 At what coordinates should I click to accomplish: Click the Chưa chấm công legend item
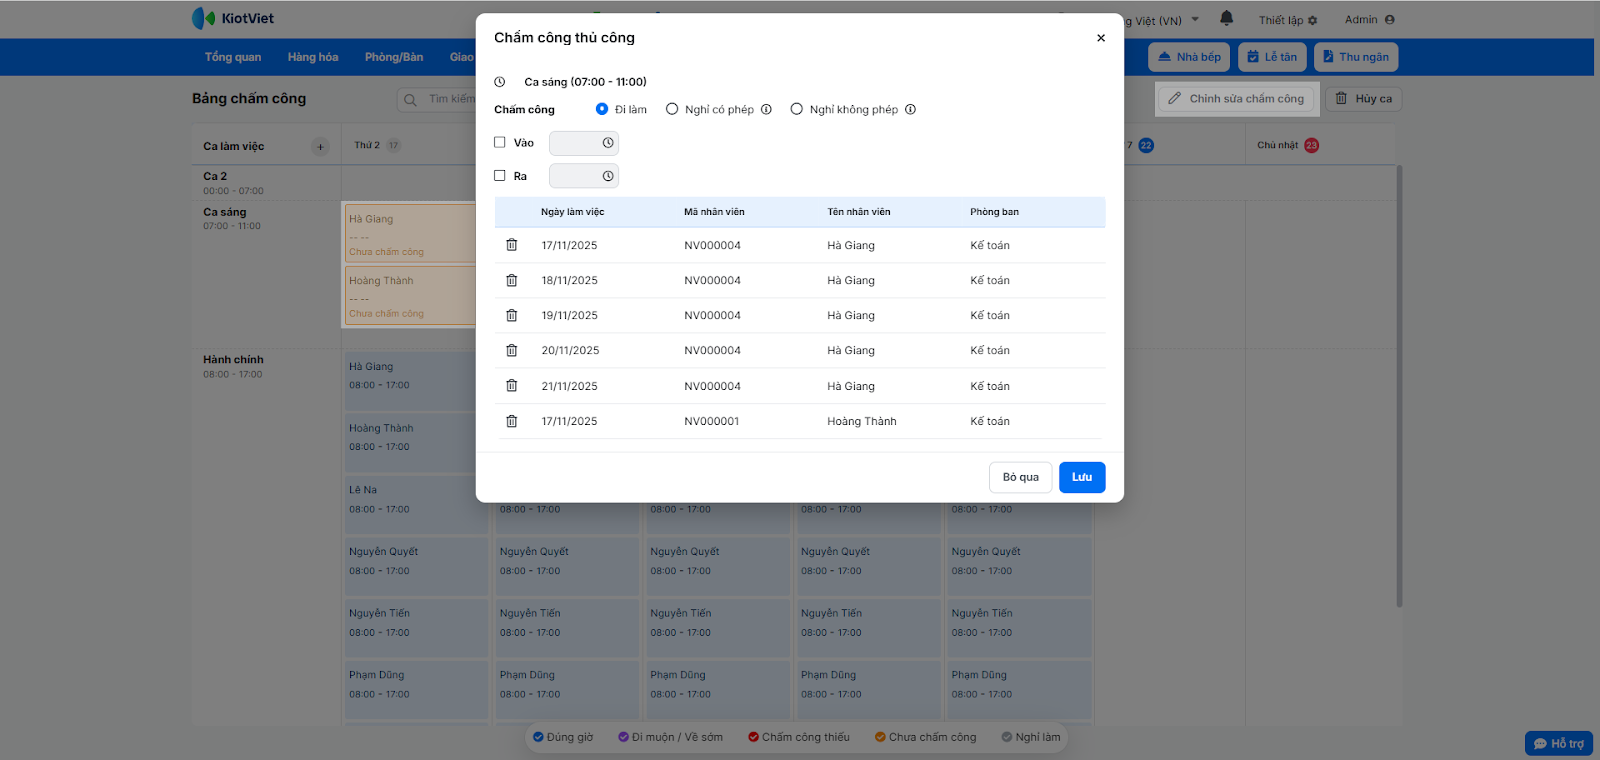click(925, 737)
